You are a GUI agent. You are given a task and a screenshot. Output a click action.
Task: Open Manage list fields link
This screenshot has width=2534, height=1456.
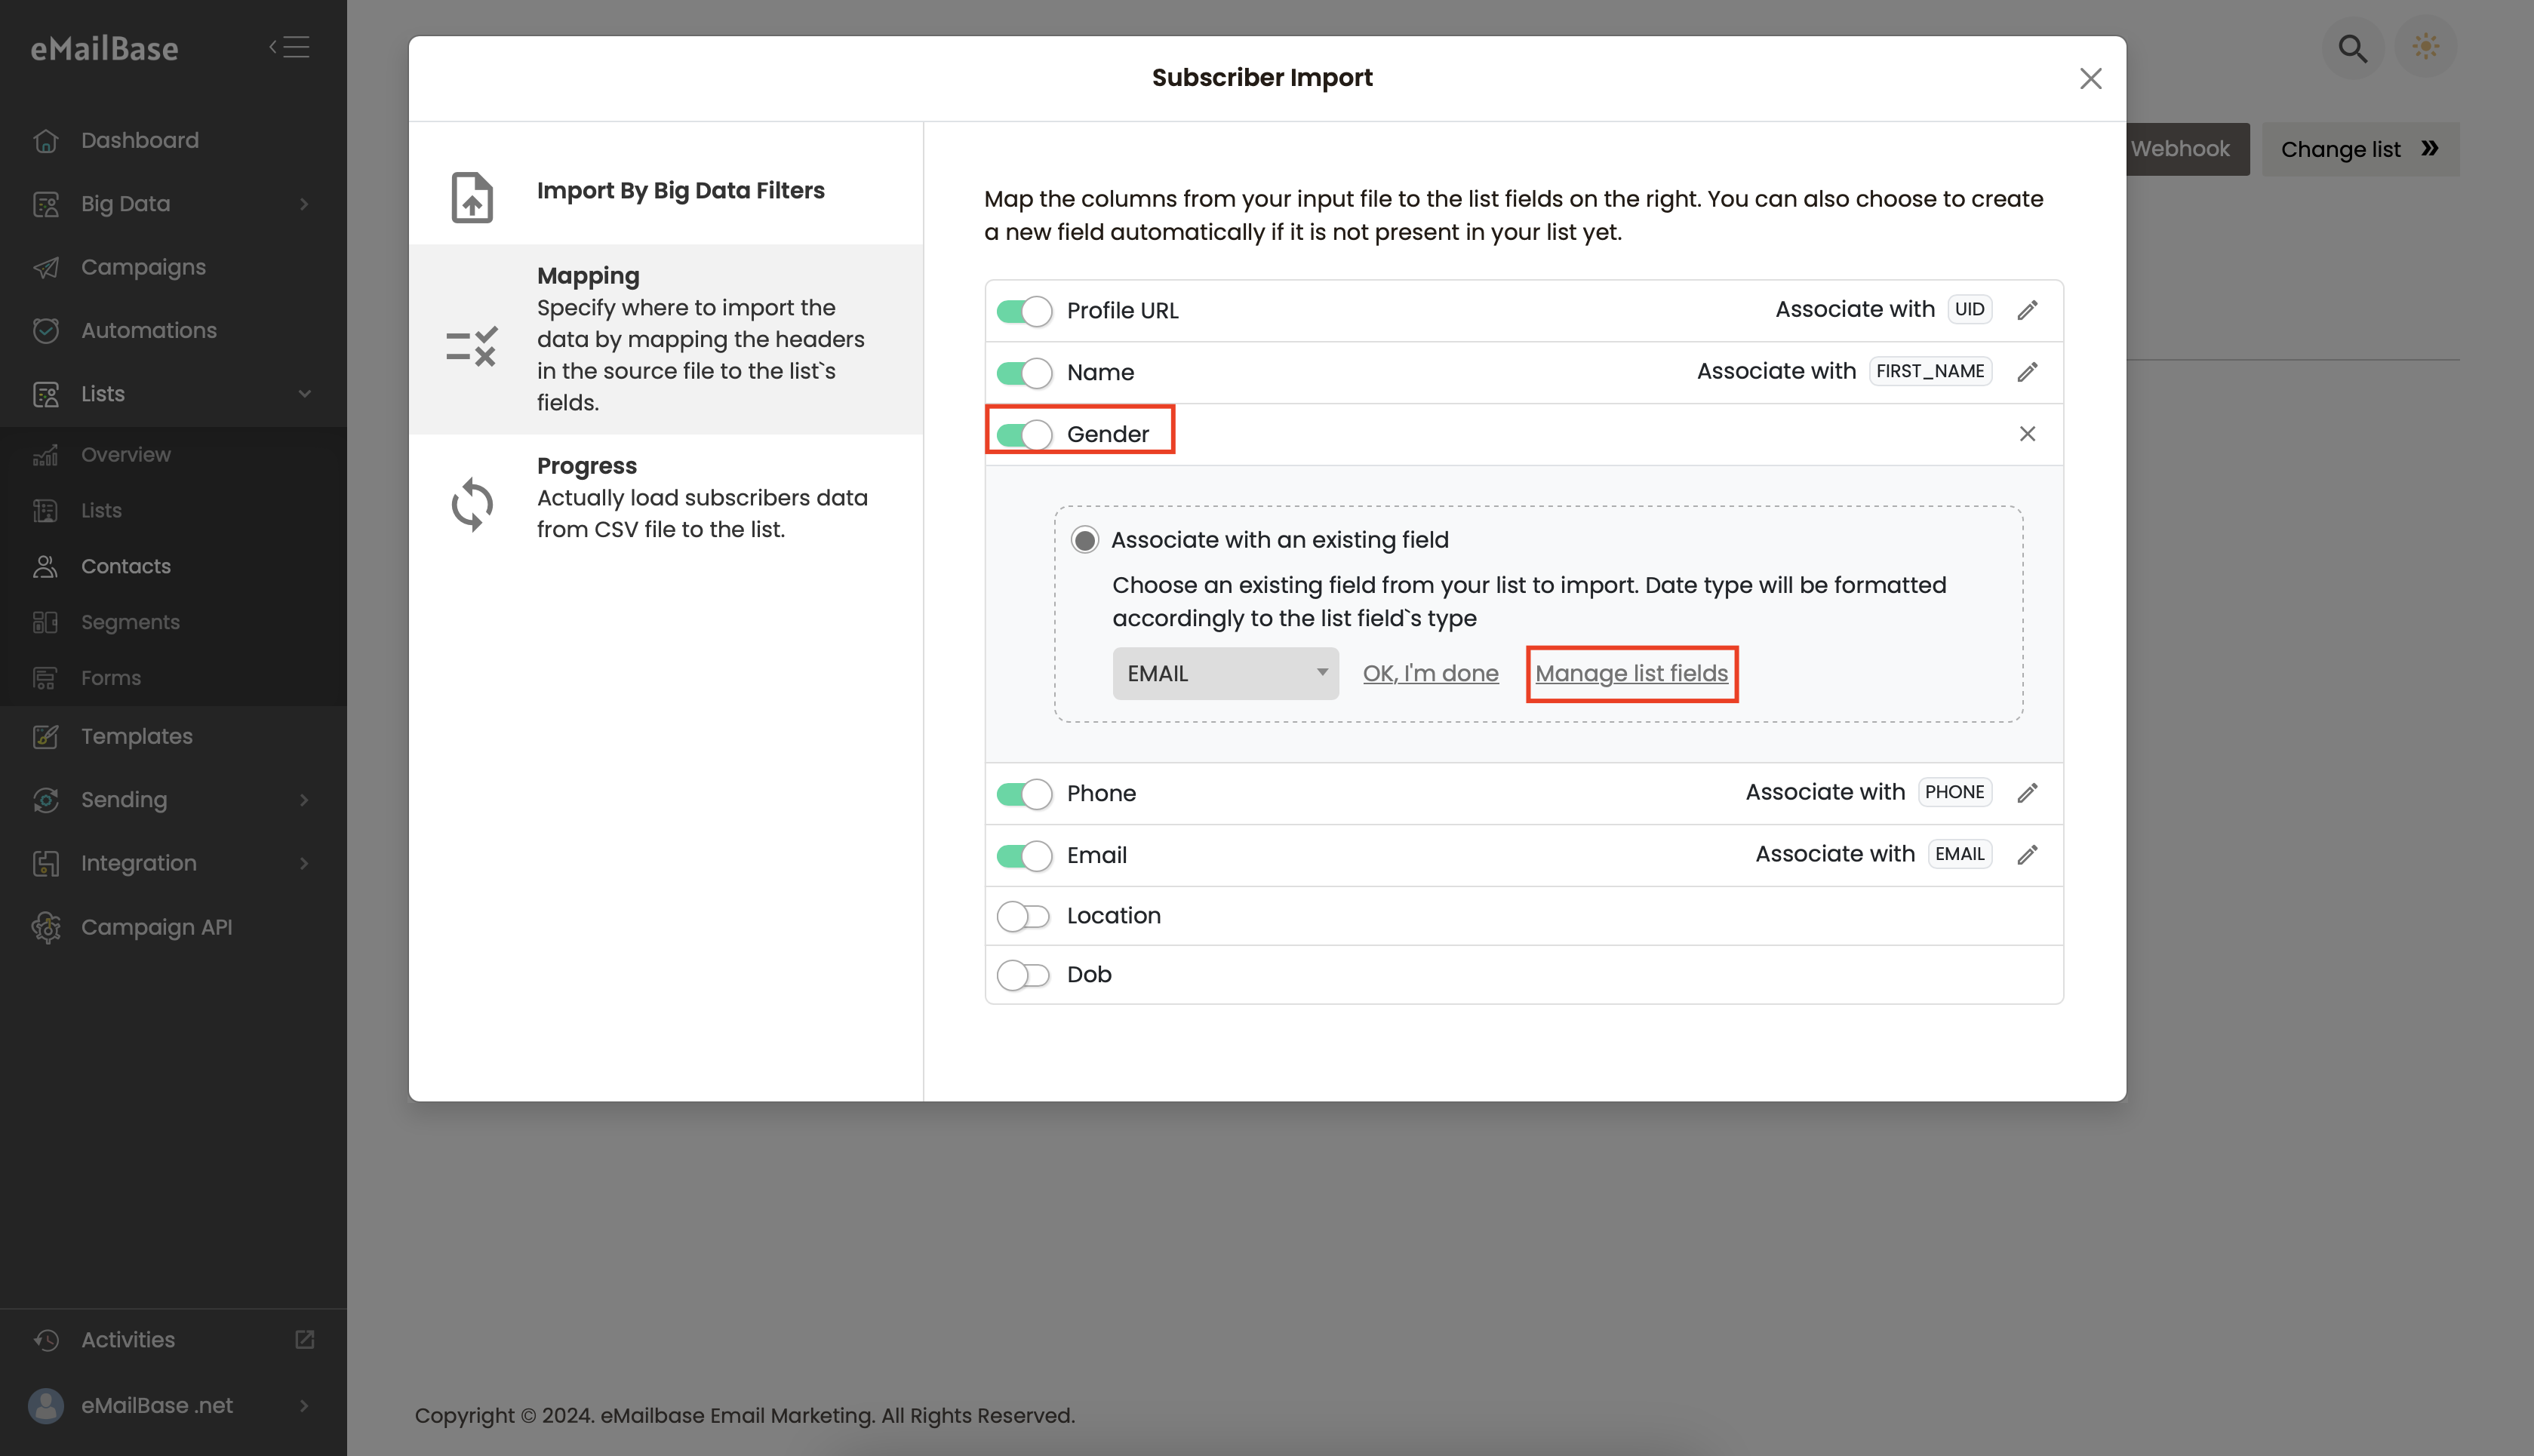click(x=1632, y=674)
